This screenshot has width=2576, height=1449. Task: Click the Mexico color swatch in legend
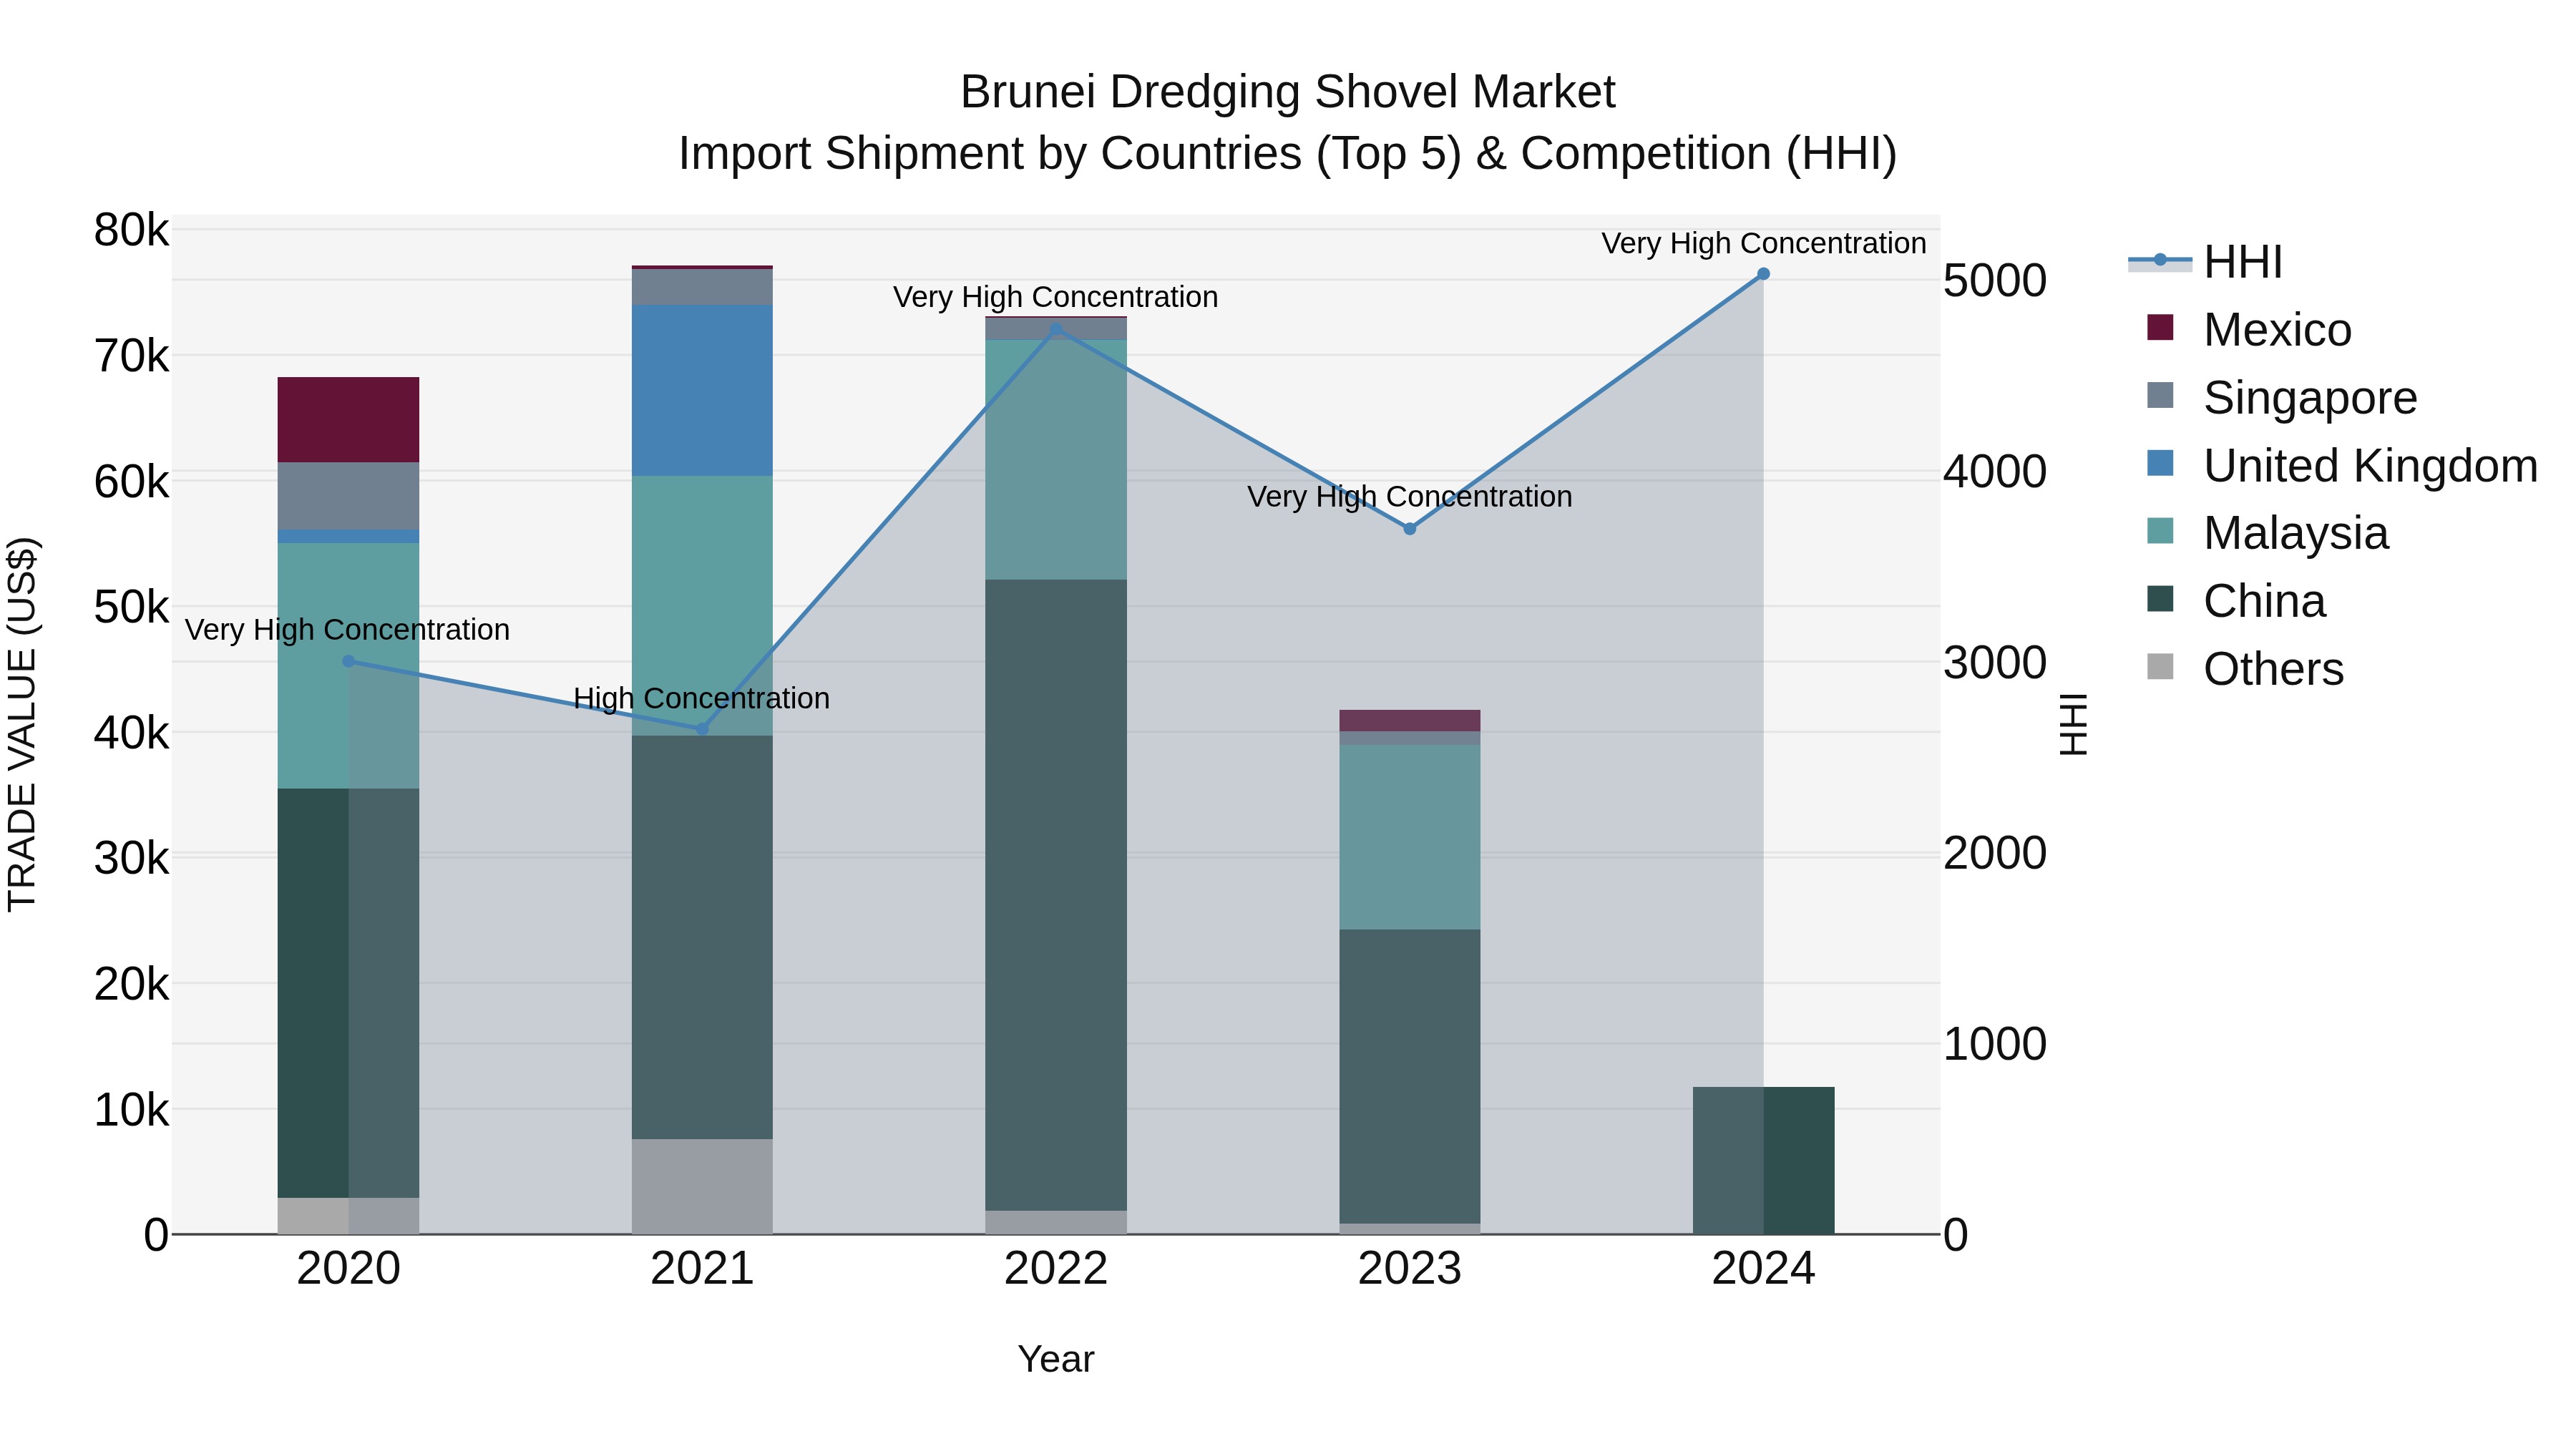pyautogui.click(x=2160, y=327)
